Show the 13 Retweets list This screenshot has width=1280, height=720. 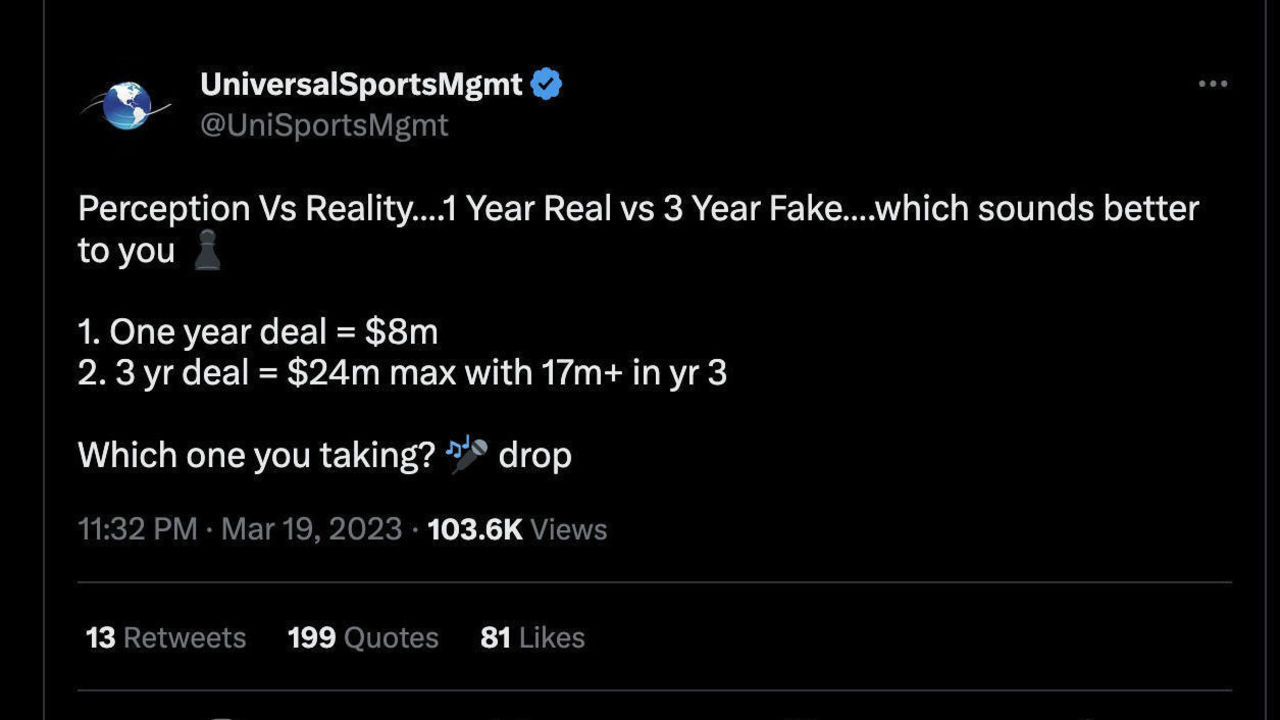click(x=166, y=638)
